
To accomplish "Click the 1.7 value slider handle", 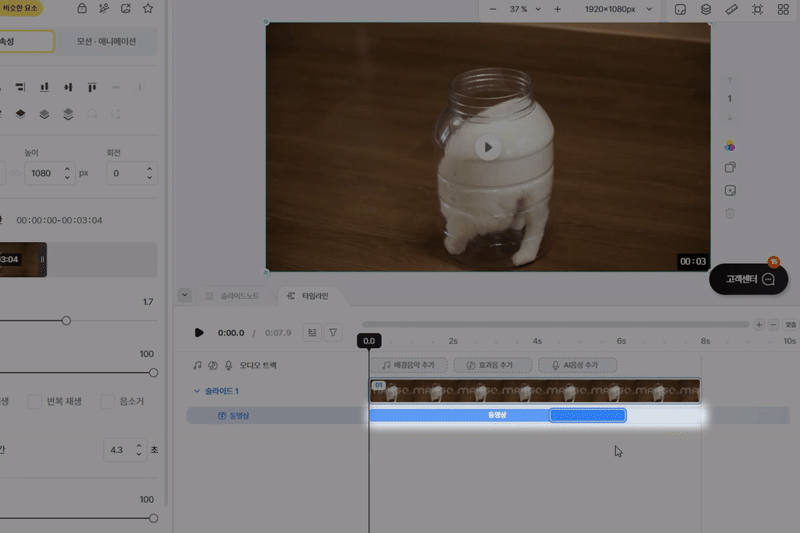I will (x=66, y=321).
